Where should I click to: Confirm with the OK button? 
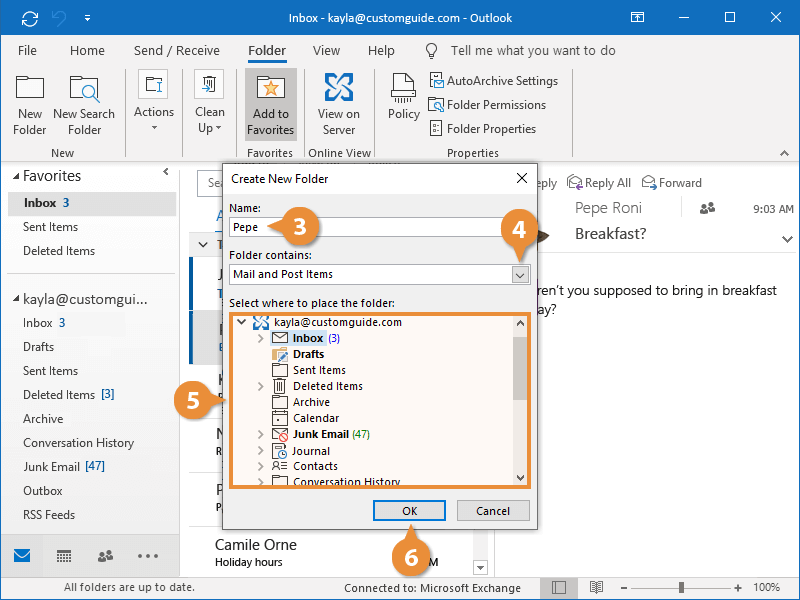click(409, 511)
